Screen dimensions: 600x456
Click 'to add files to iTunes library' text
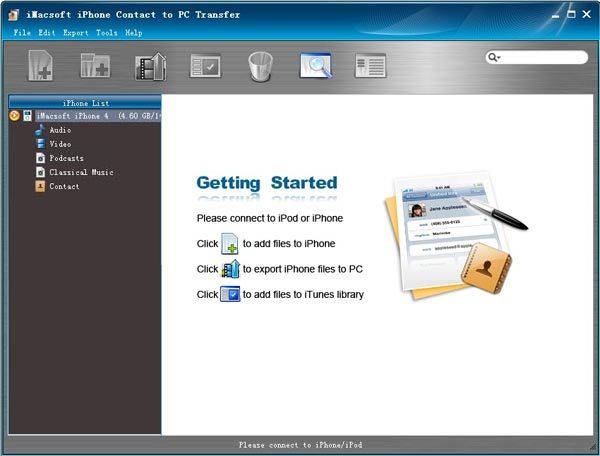[303, 294]
